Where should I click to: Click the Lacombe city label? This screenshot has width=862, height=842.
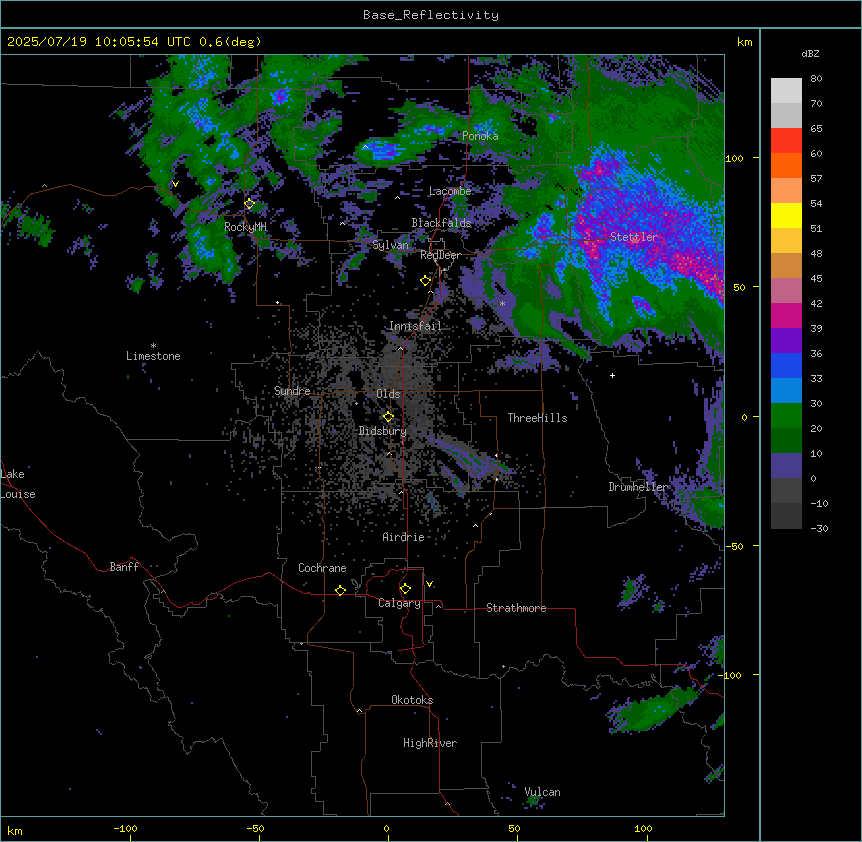tap(450, 191)
